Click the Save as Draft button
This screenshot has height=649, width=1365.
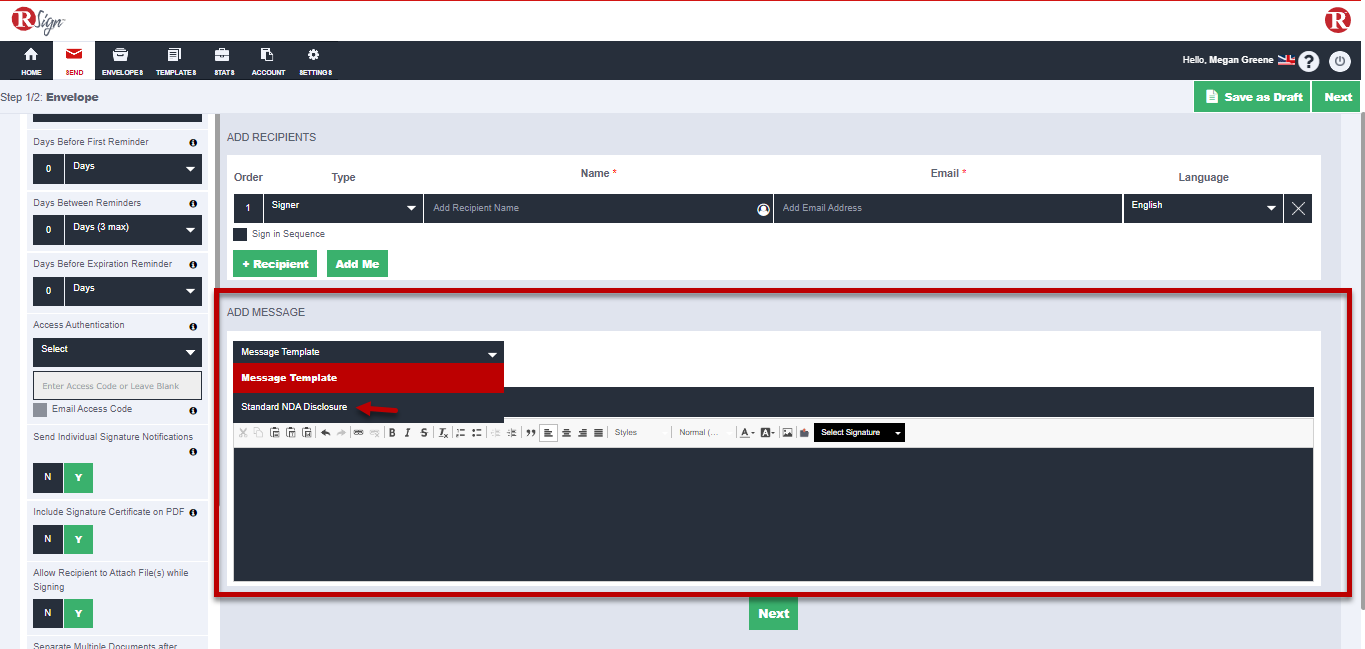click(x=1252, y=97)
